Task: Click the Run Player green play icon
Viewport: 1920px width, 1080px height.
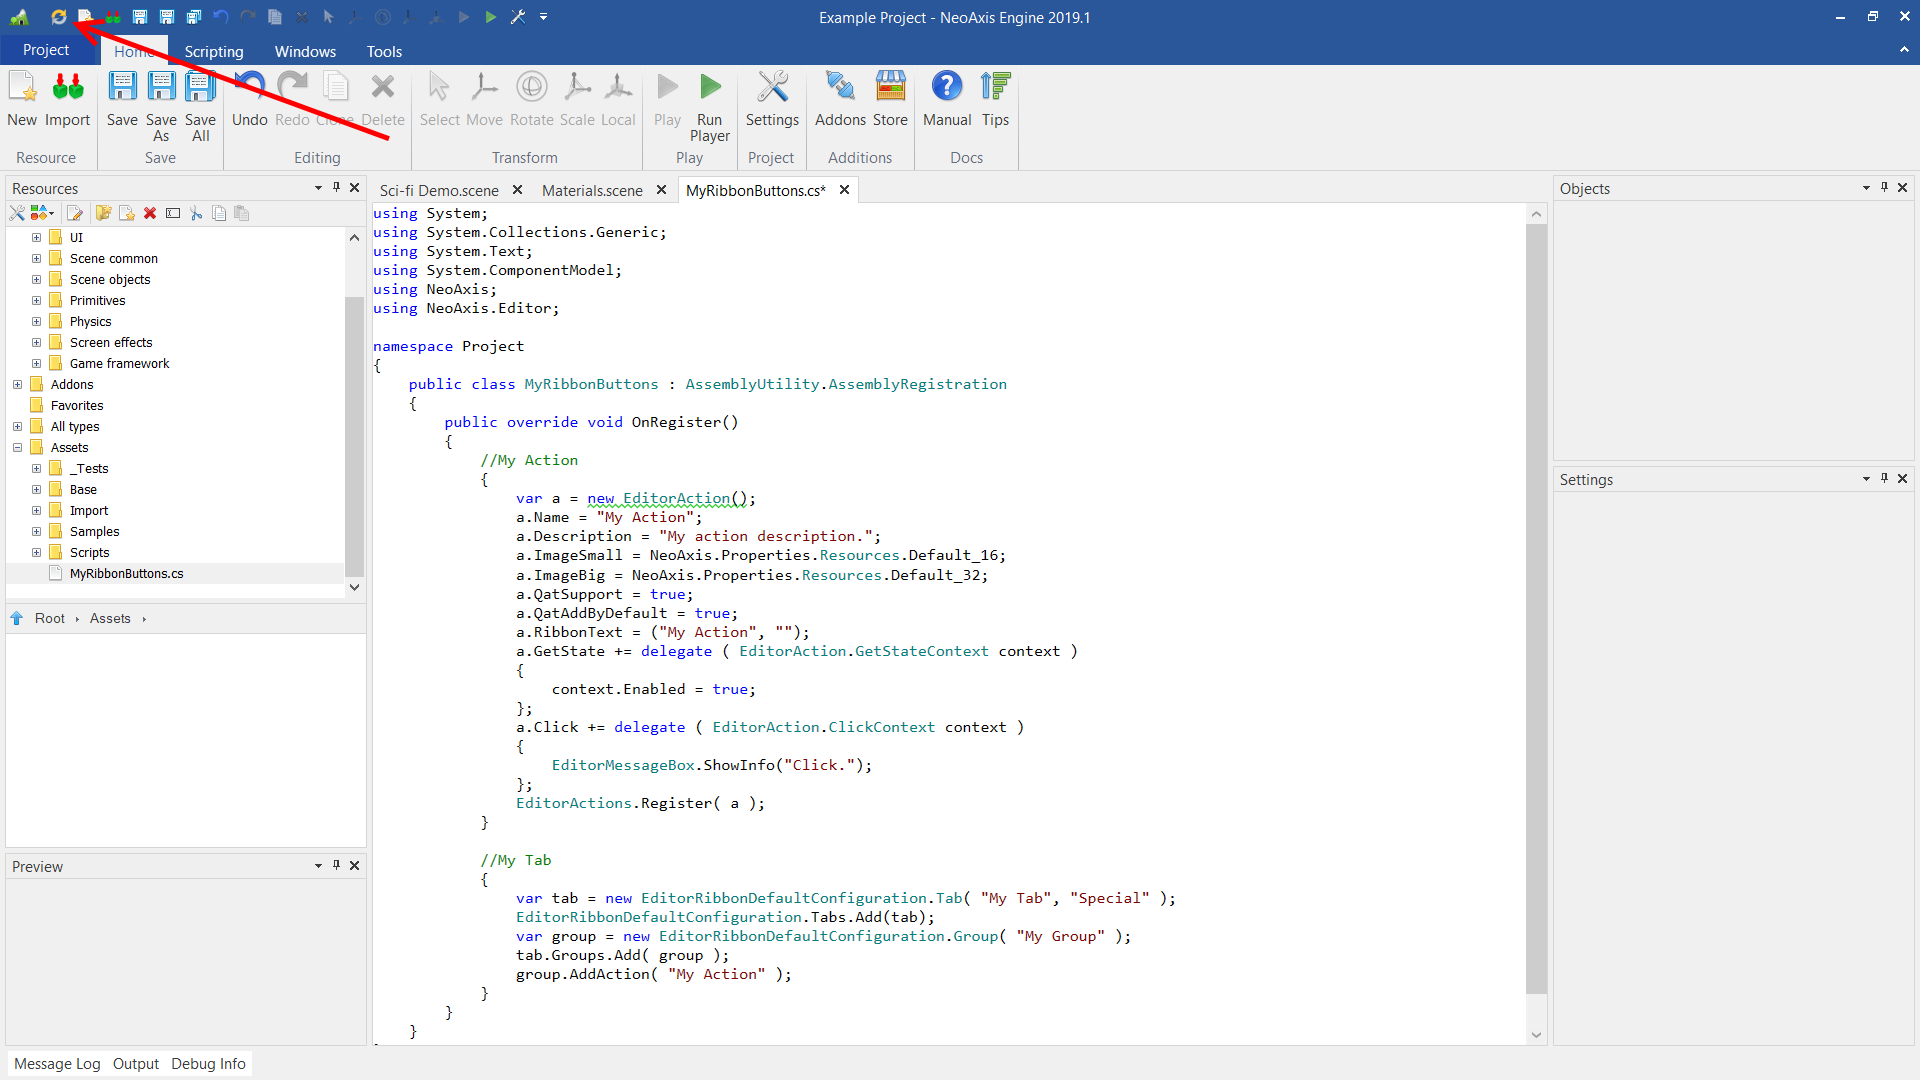Action: (x=710, y=88)
